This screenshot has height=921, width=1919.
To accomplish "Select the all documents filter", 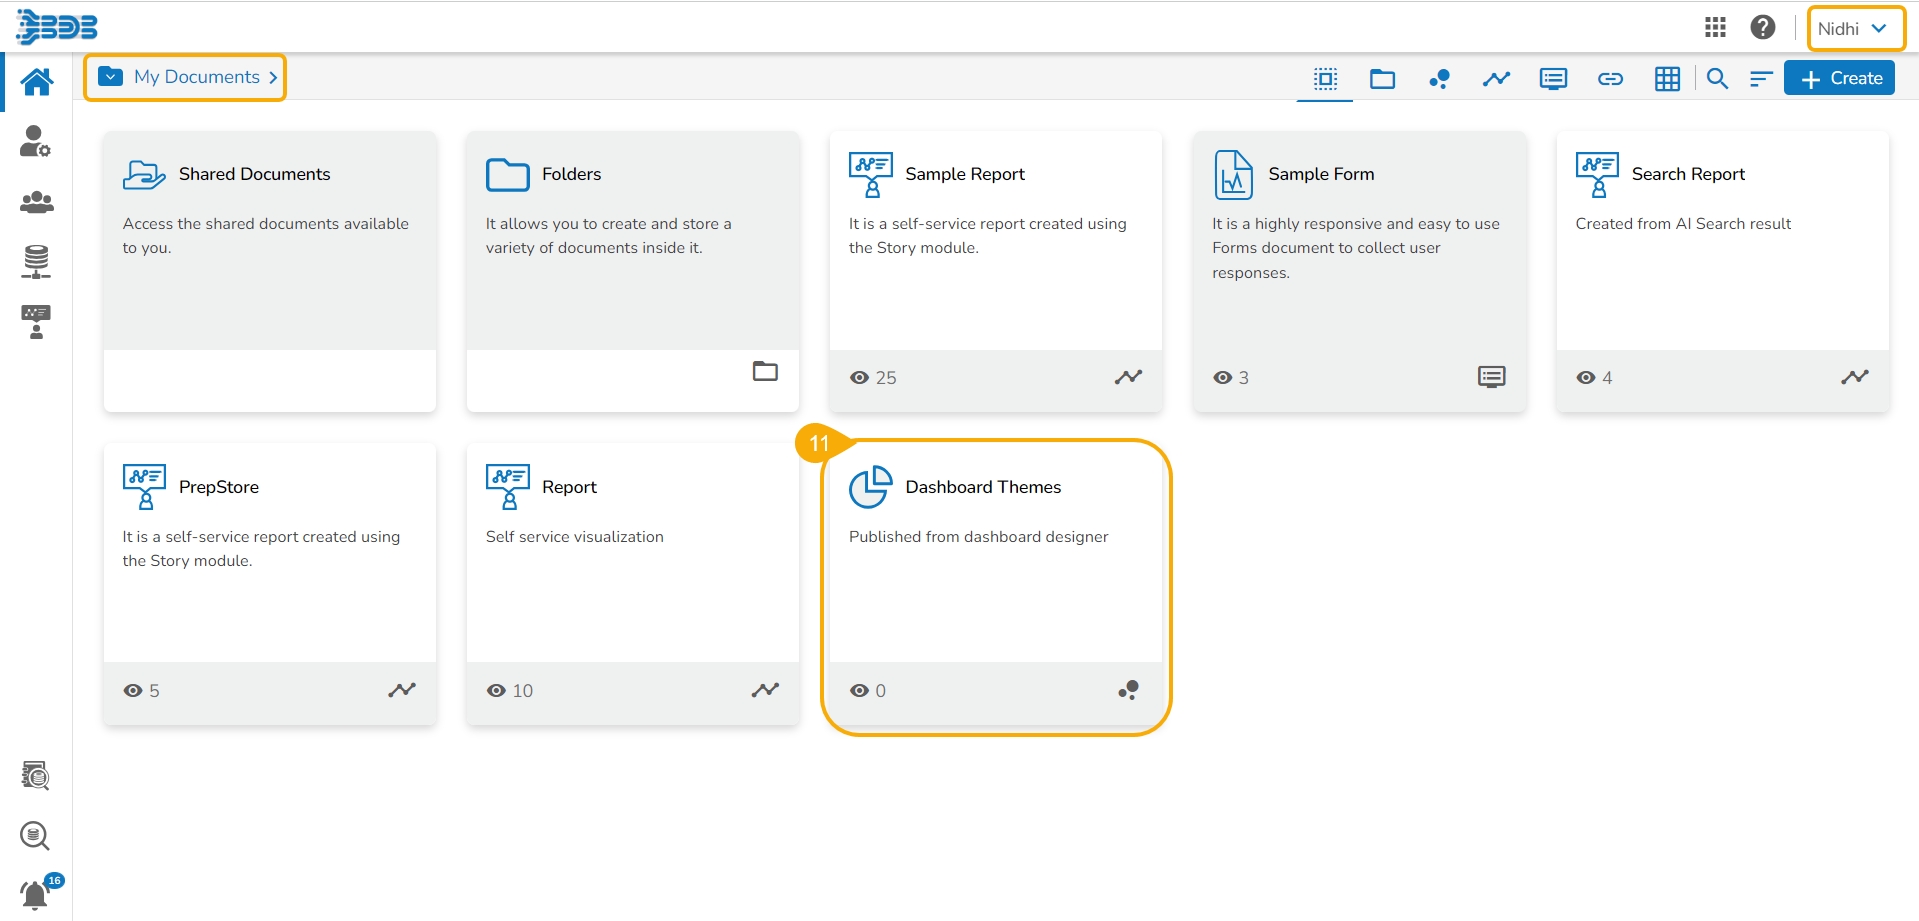I will [1325, 79].
